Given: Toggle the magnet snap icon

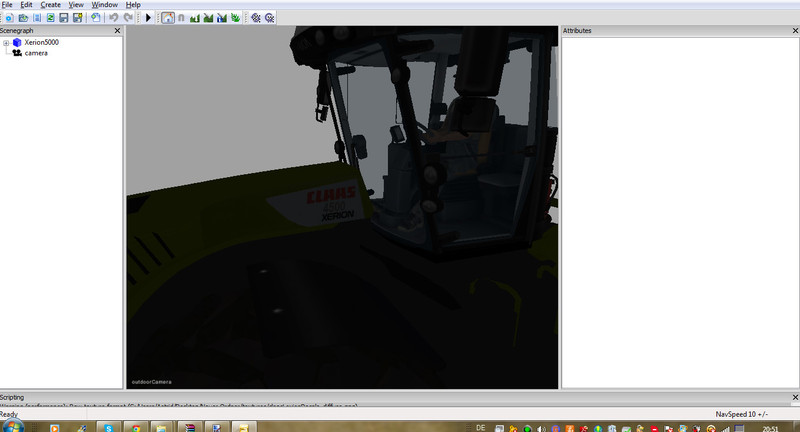Looking at the screenshot, I should (181, 18).
